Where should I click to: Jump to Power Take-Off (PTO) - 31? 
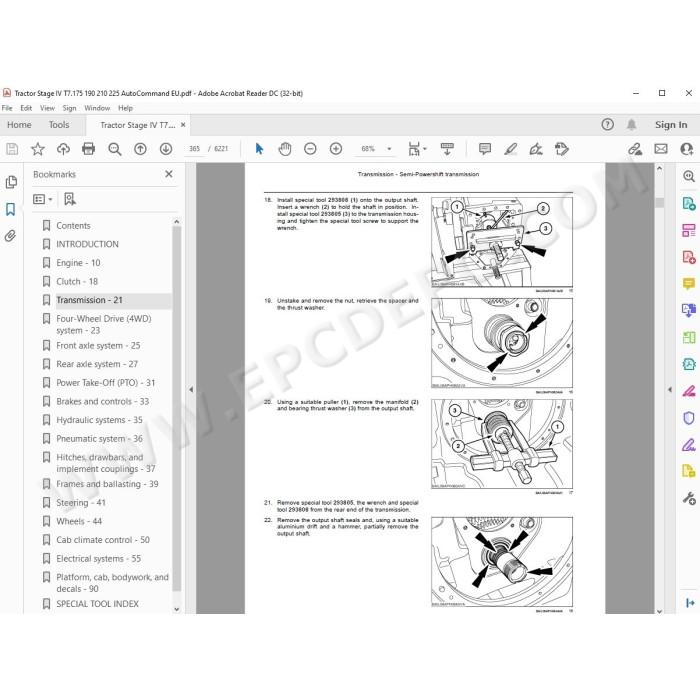[106, 383]
